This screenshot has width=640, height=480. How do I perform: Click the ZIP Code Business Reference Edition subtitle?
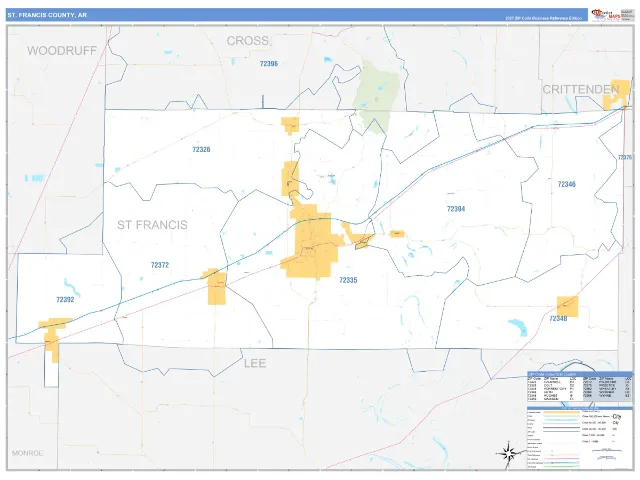[543, 18]
